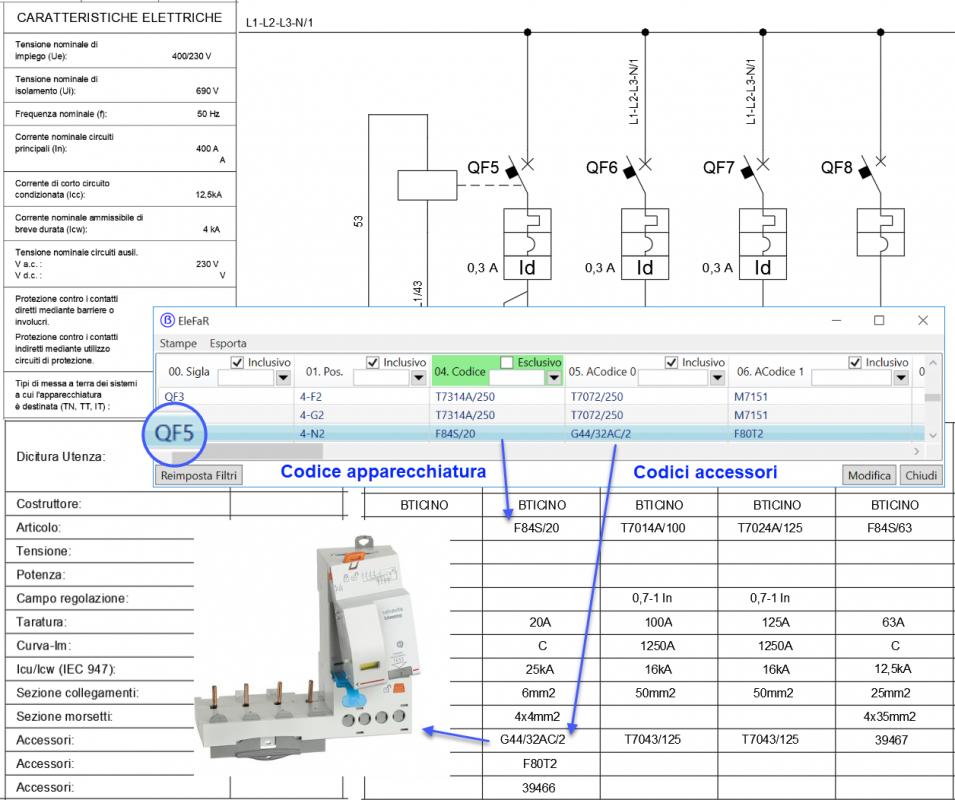
Task: Click the QF8 label in the schematic
Action: point(837,167)
